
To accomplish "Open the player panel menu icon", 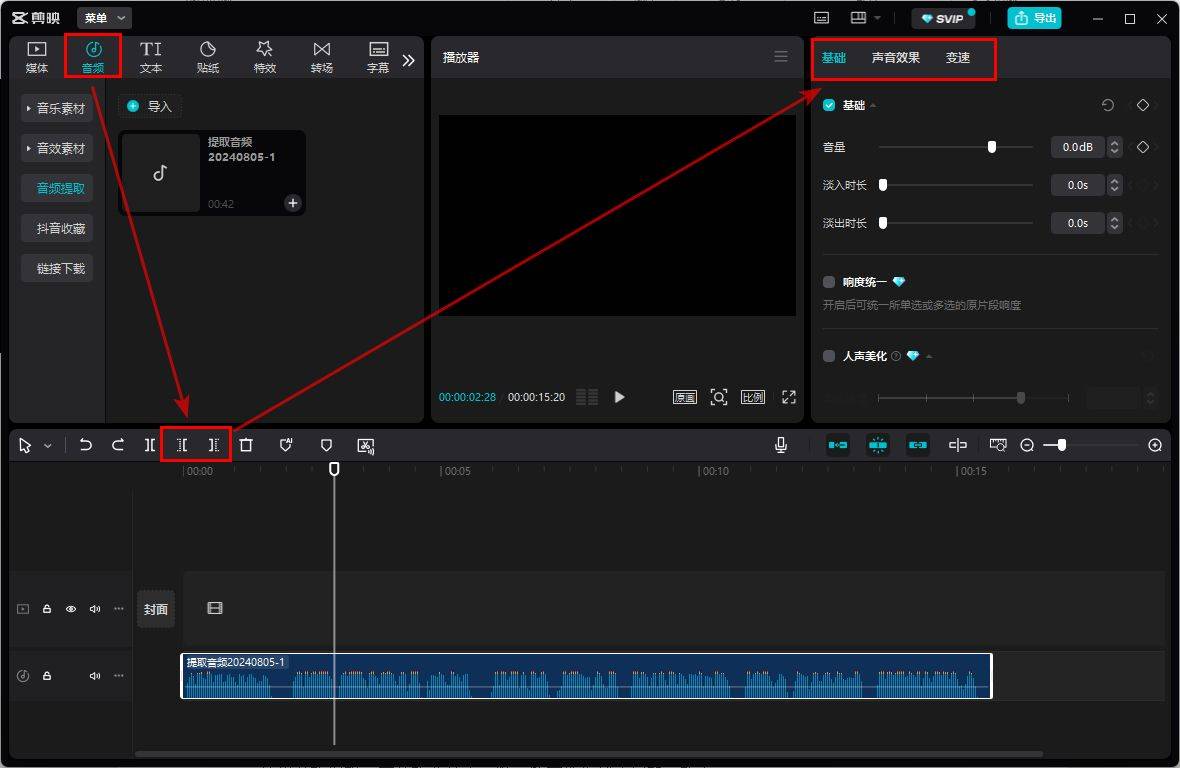I will click(x=781, y=56).
